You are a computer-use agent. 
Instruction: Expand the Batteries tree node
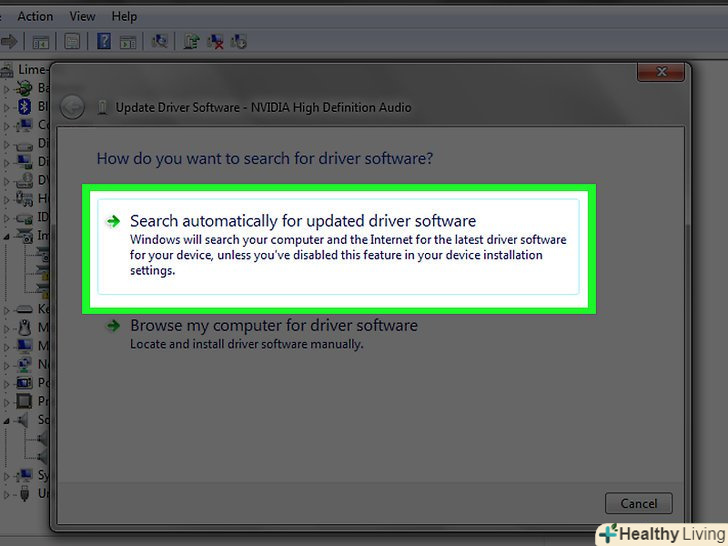pyautogui.click(x=6, y=89)
